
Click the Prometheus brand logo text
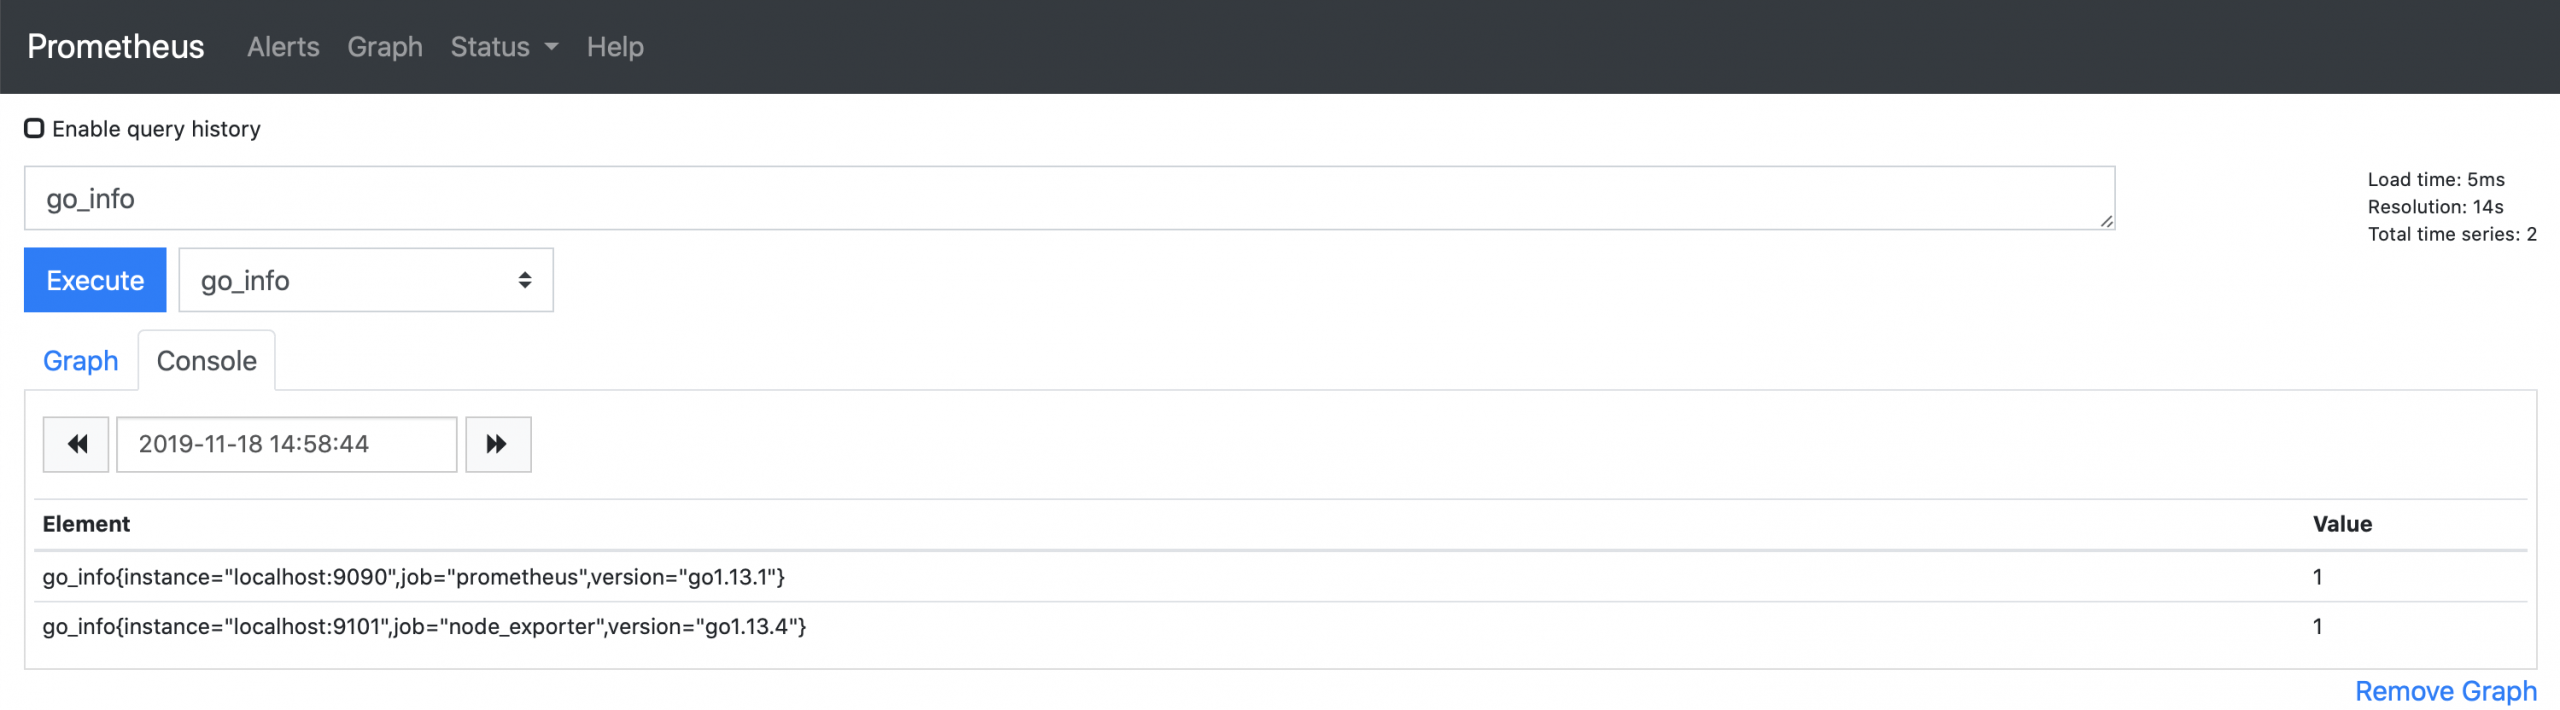pyautogui.click(x=116, y=47)
